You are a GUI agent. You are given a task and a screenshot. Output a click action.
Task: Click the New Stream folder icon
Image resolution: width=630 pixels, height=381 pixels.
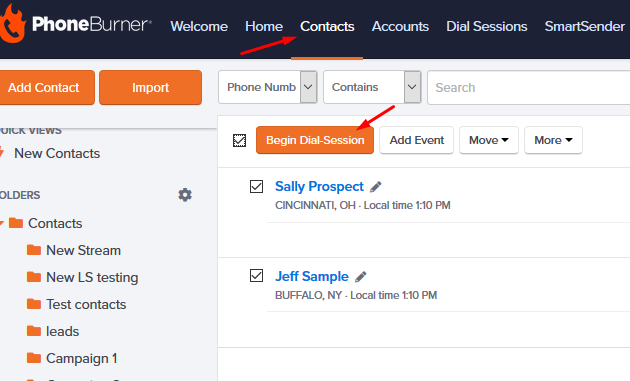point(34,250)
